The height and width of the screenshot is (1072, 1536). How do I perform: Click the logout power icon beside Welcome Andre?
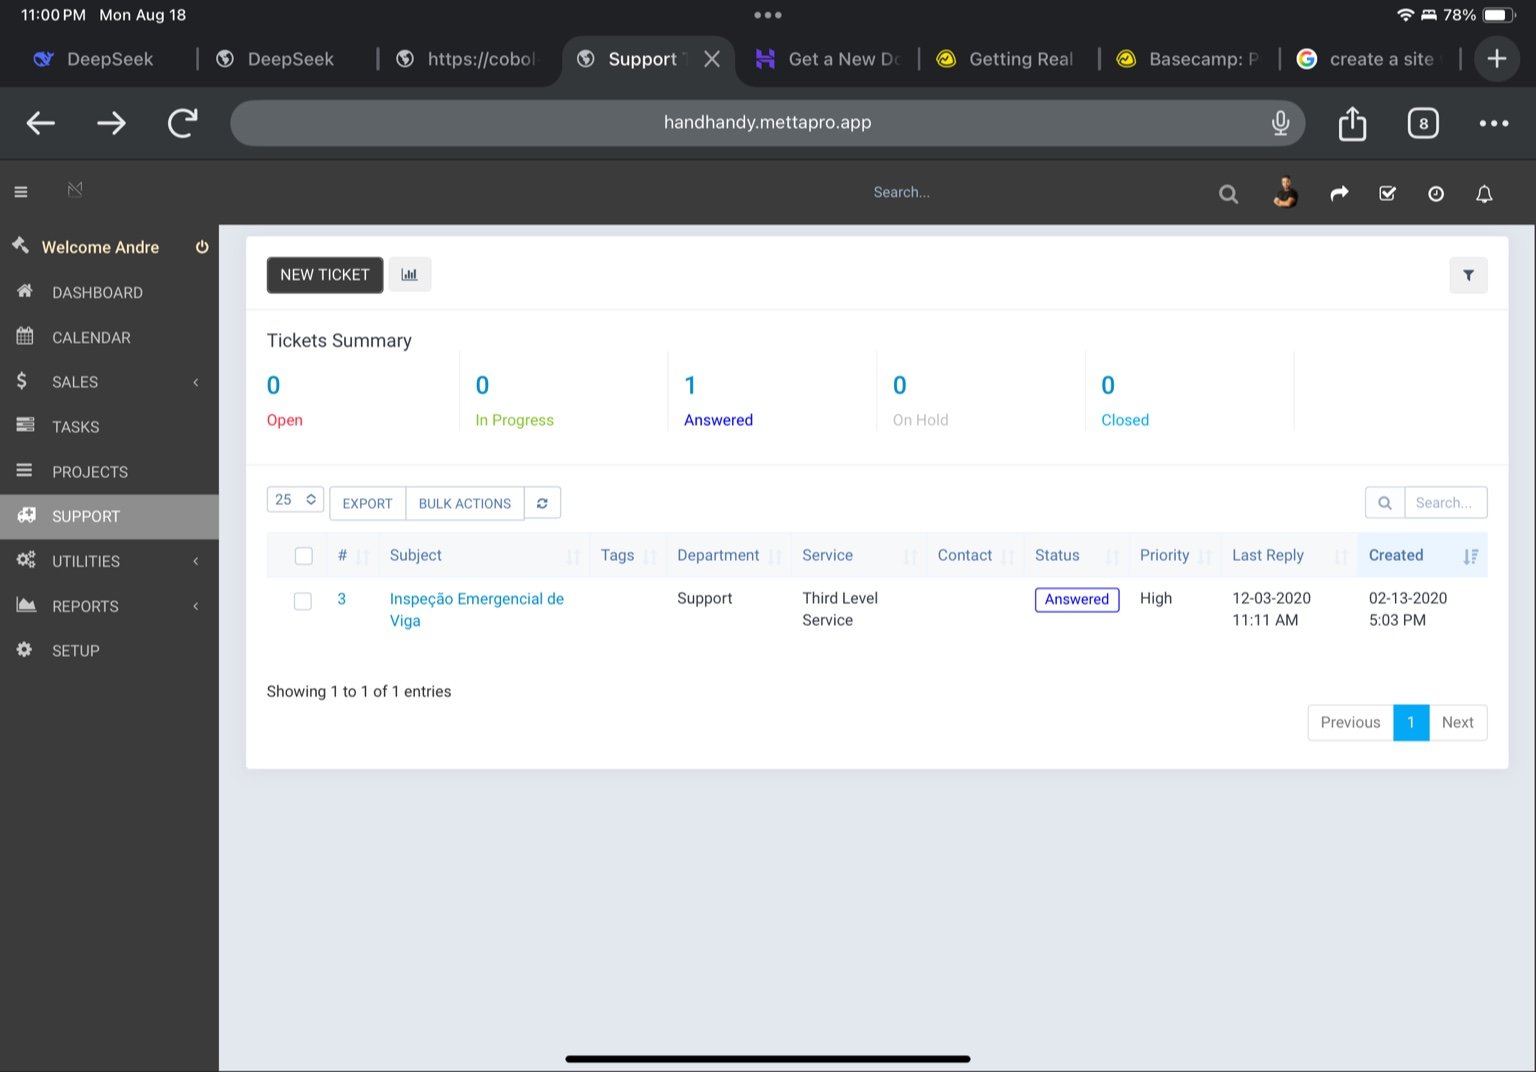(x=202, y=247)
